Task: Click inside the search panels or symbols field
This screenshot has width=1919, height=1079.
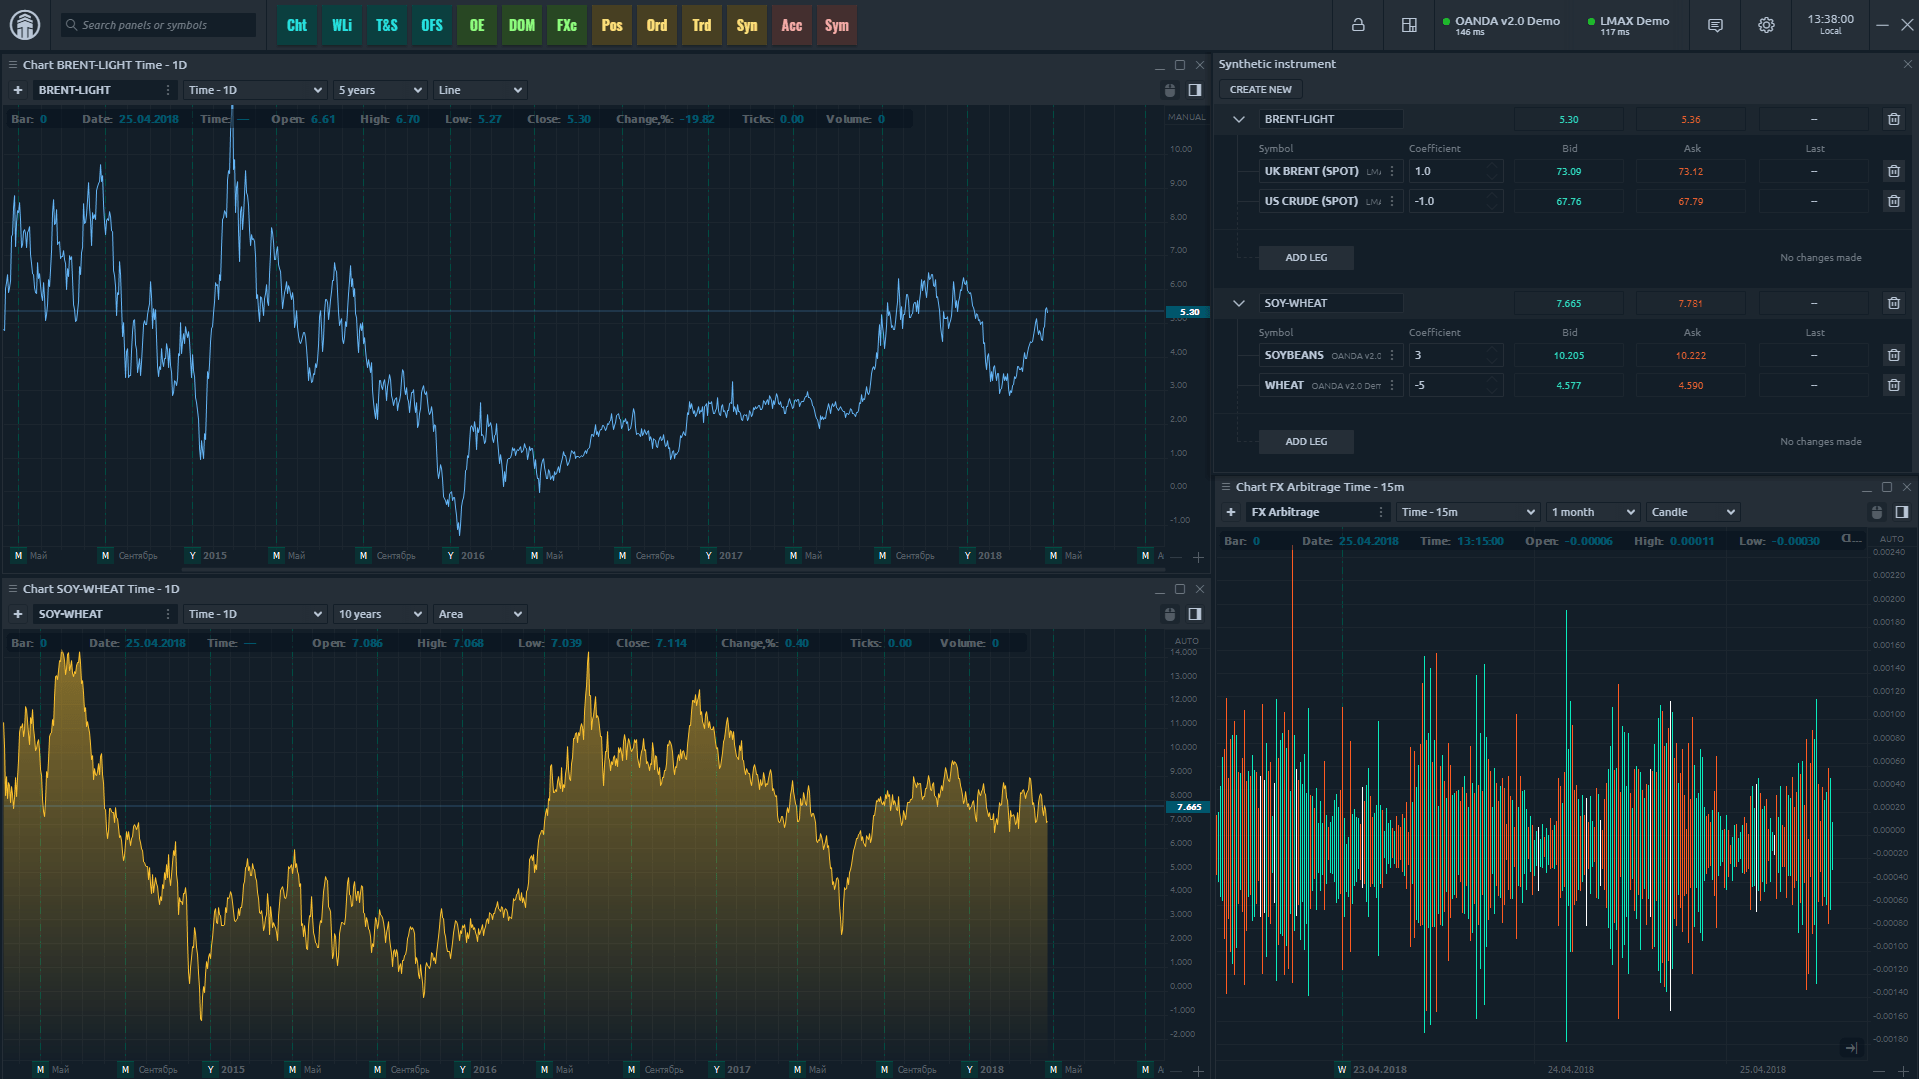Action: coord(157,24)
